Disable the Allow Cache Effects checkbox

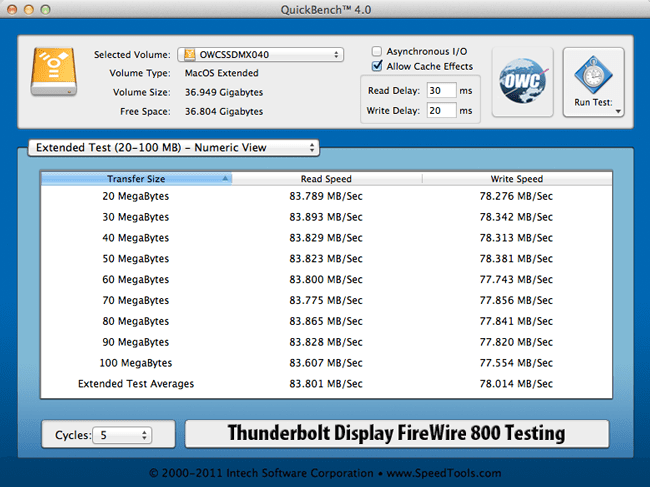[x=376, y=66]
